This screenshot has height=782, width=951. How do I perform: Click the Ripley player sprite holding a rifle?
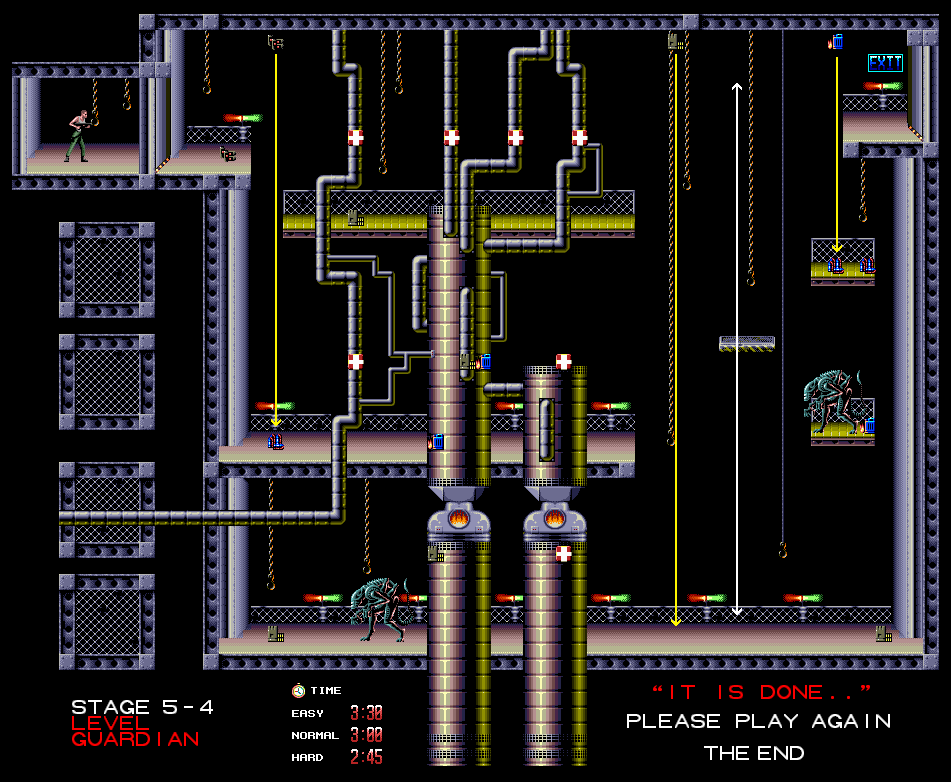(81, 137)
